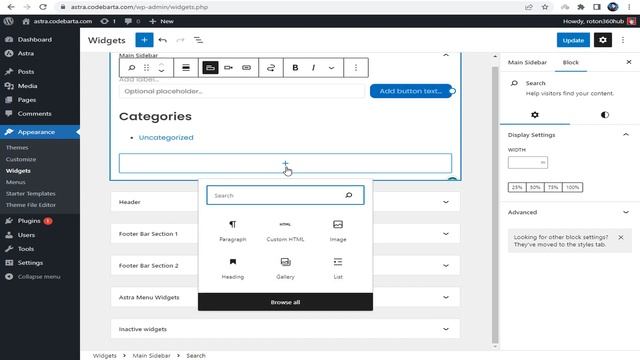Click Browse all blocks button

click(285, 302)
